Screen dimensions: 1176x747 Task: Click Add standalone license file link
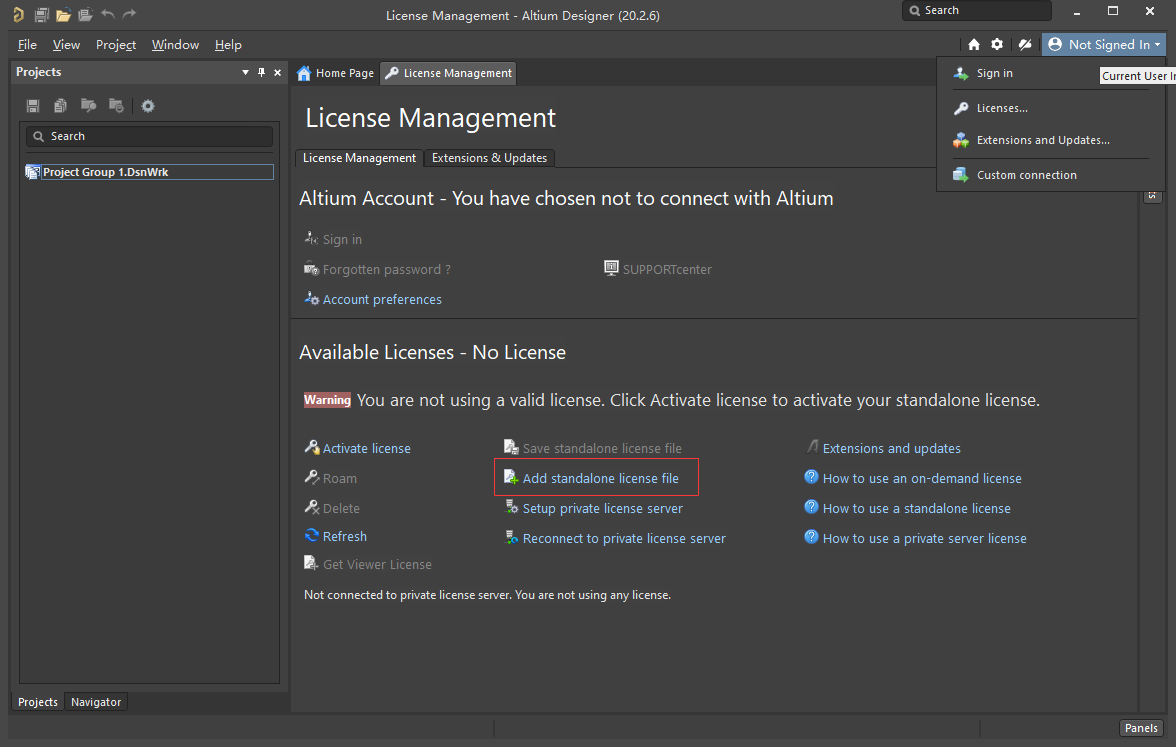[600, 478]
